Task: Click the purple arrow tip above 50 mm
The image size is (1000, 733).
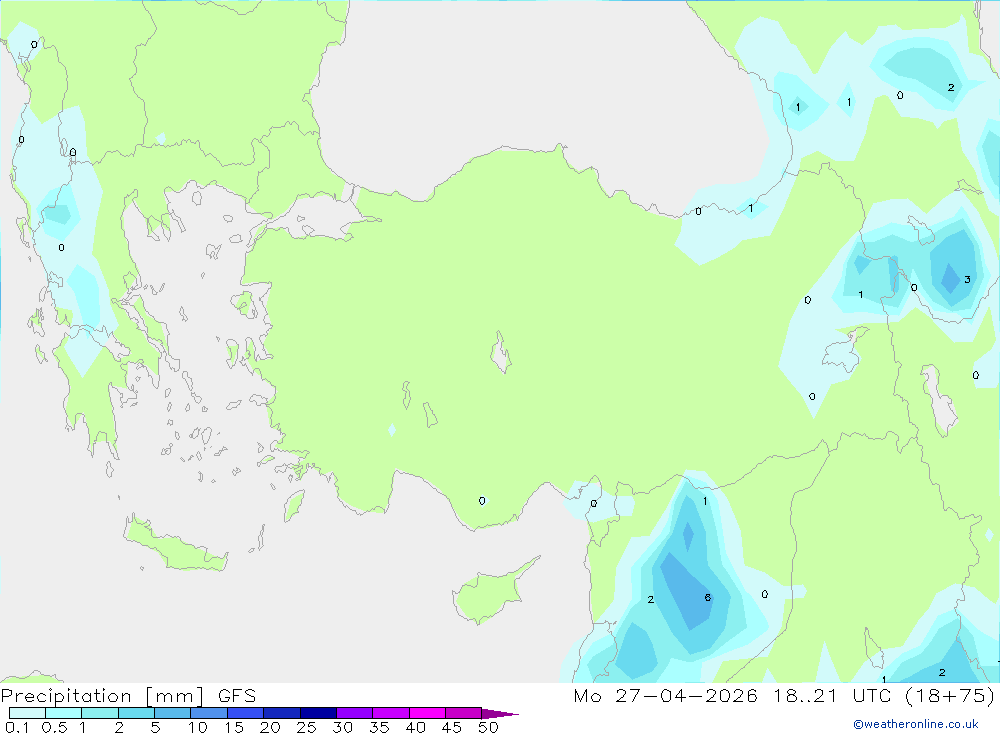Action: point(500,714)
